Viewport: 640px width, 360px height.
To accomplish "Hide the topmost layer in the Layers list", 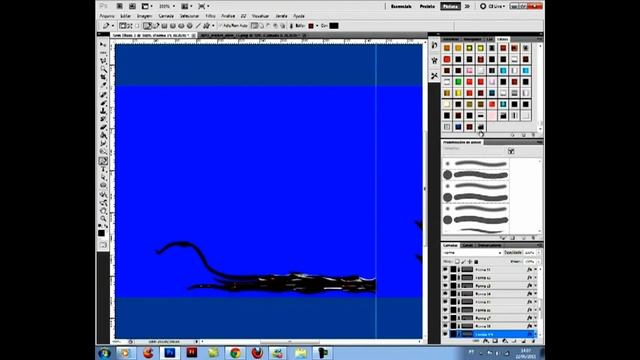I will pos(445,269).
